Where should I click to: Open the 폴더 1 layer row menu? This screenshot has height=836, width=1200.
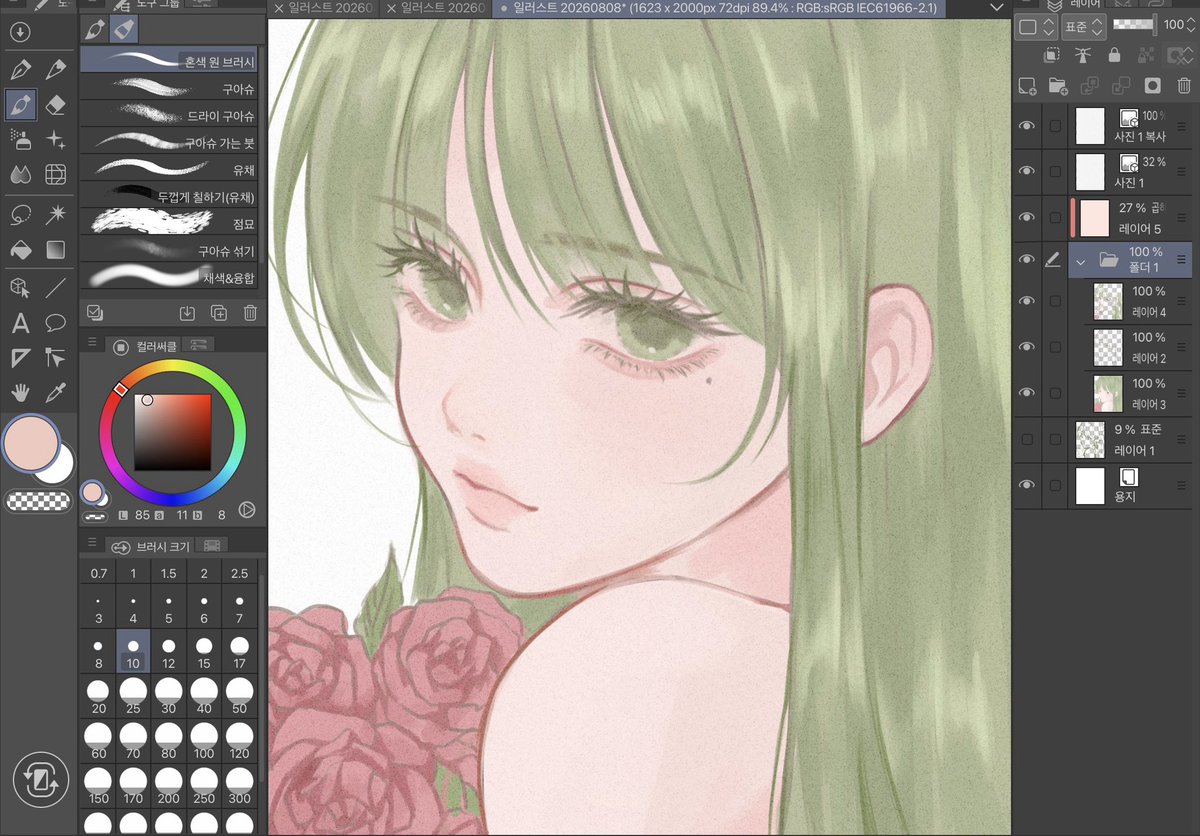(1181, 260)
